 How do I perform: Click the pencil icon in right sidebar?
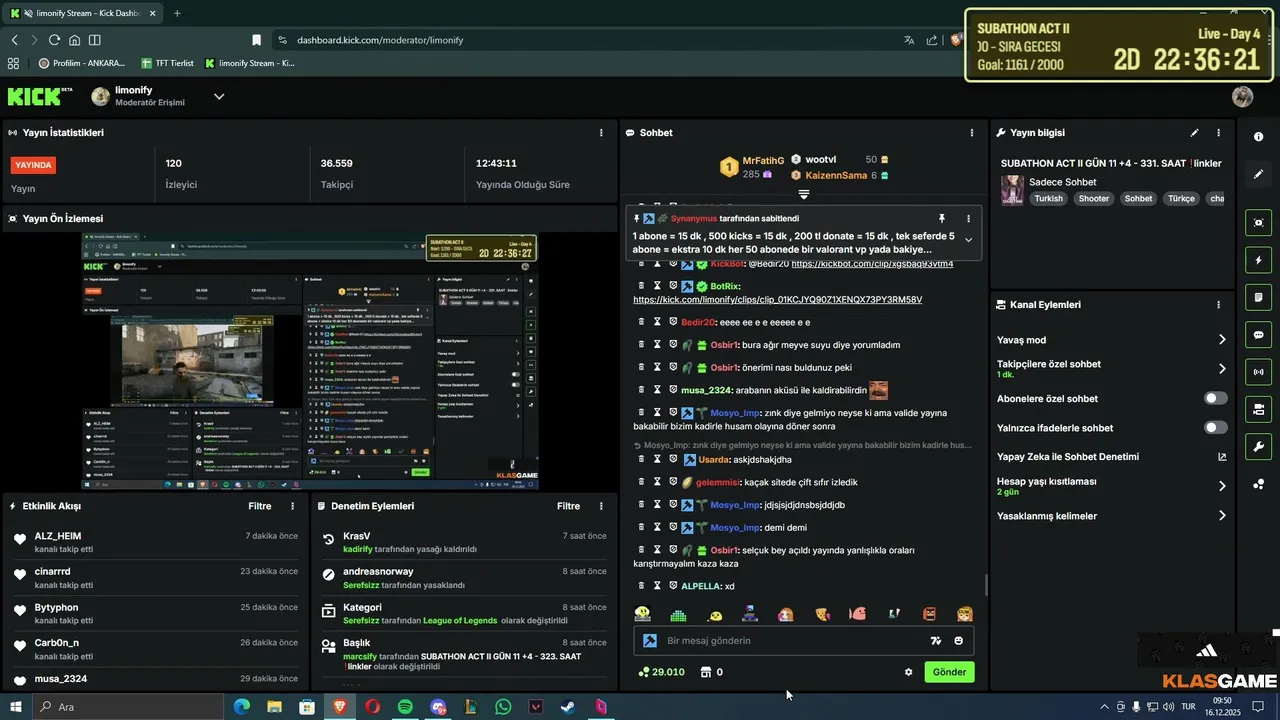[1258, 174]
